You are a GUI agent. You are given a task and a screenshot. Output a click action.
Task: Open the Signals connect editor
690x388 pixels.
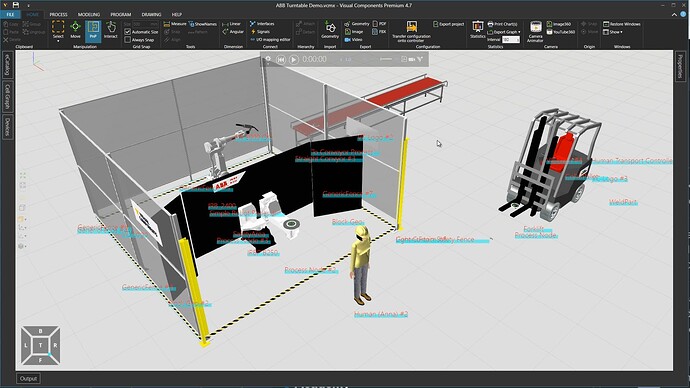click(260, 32)
